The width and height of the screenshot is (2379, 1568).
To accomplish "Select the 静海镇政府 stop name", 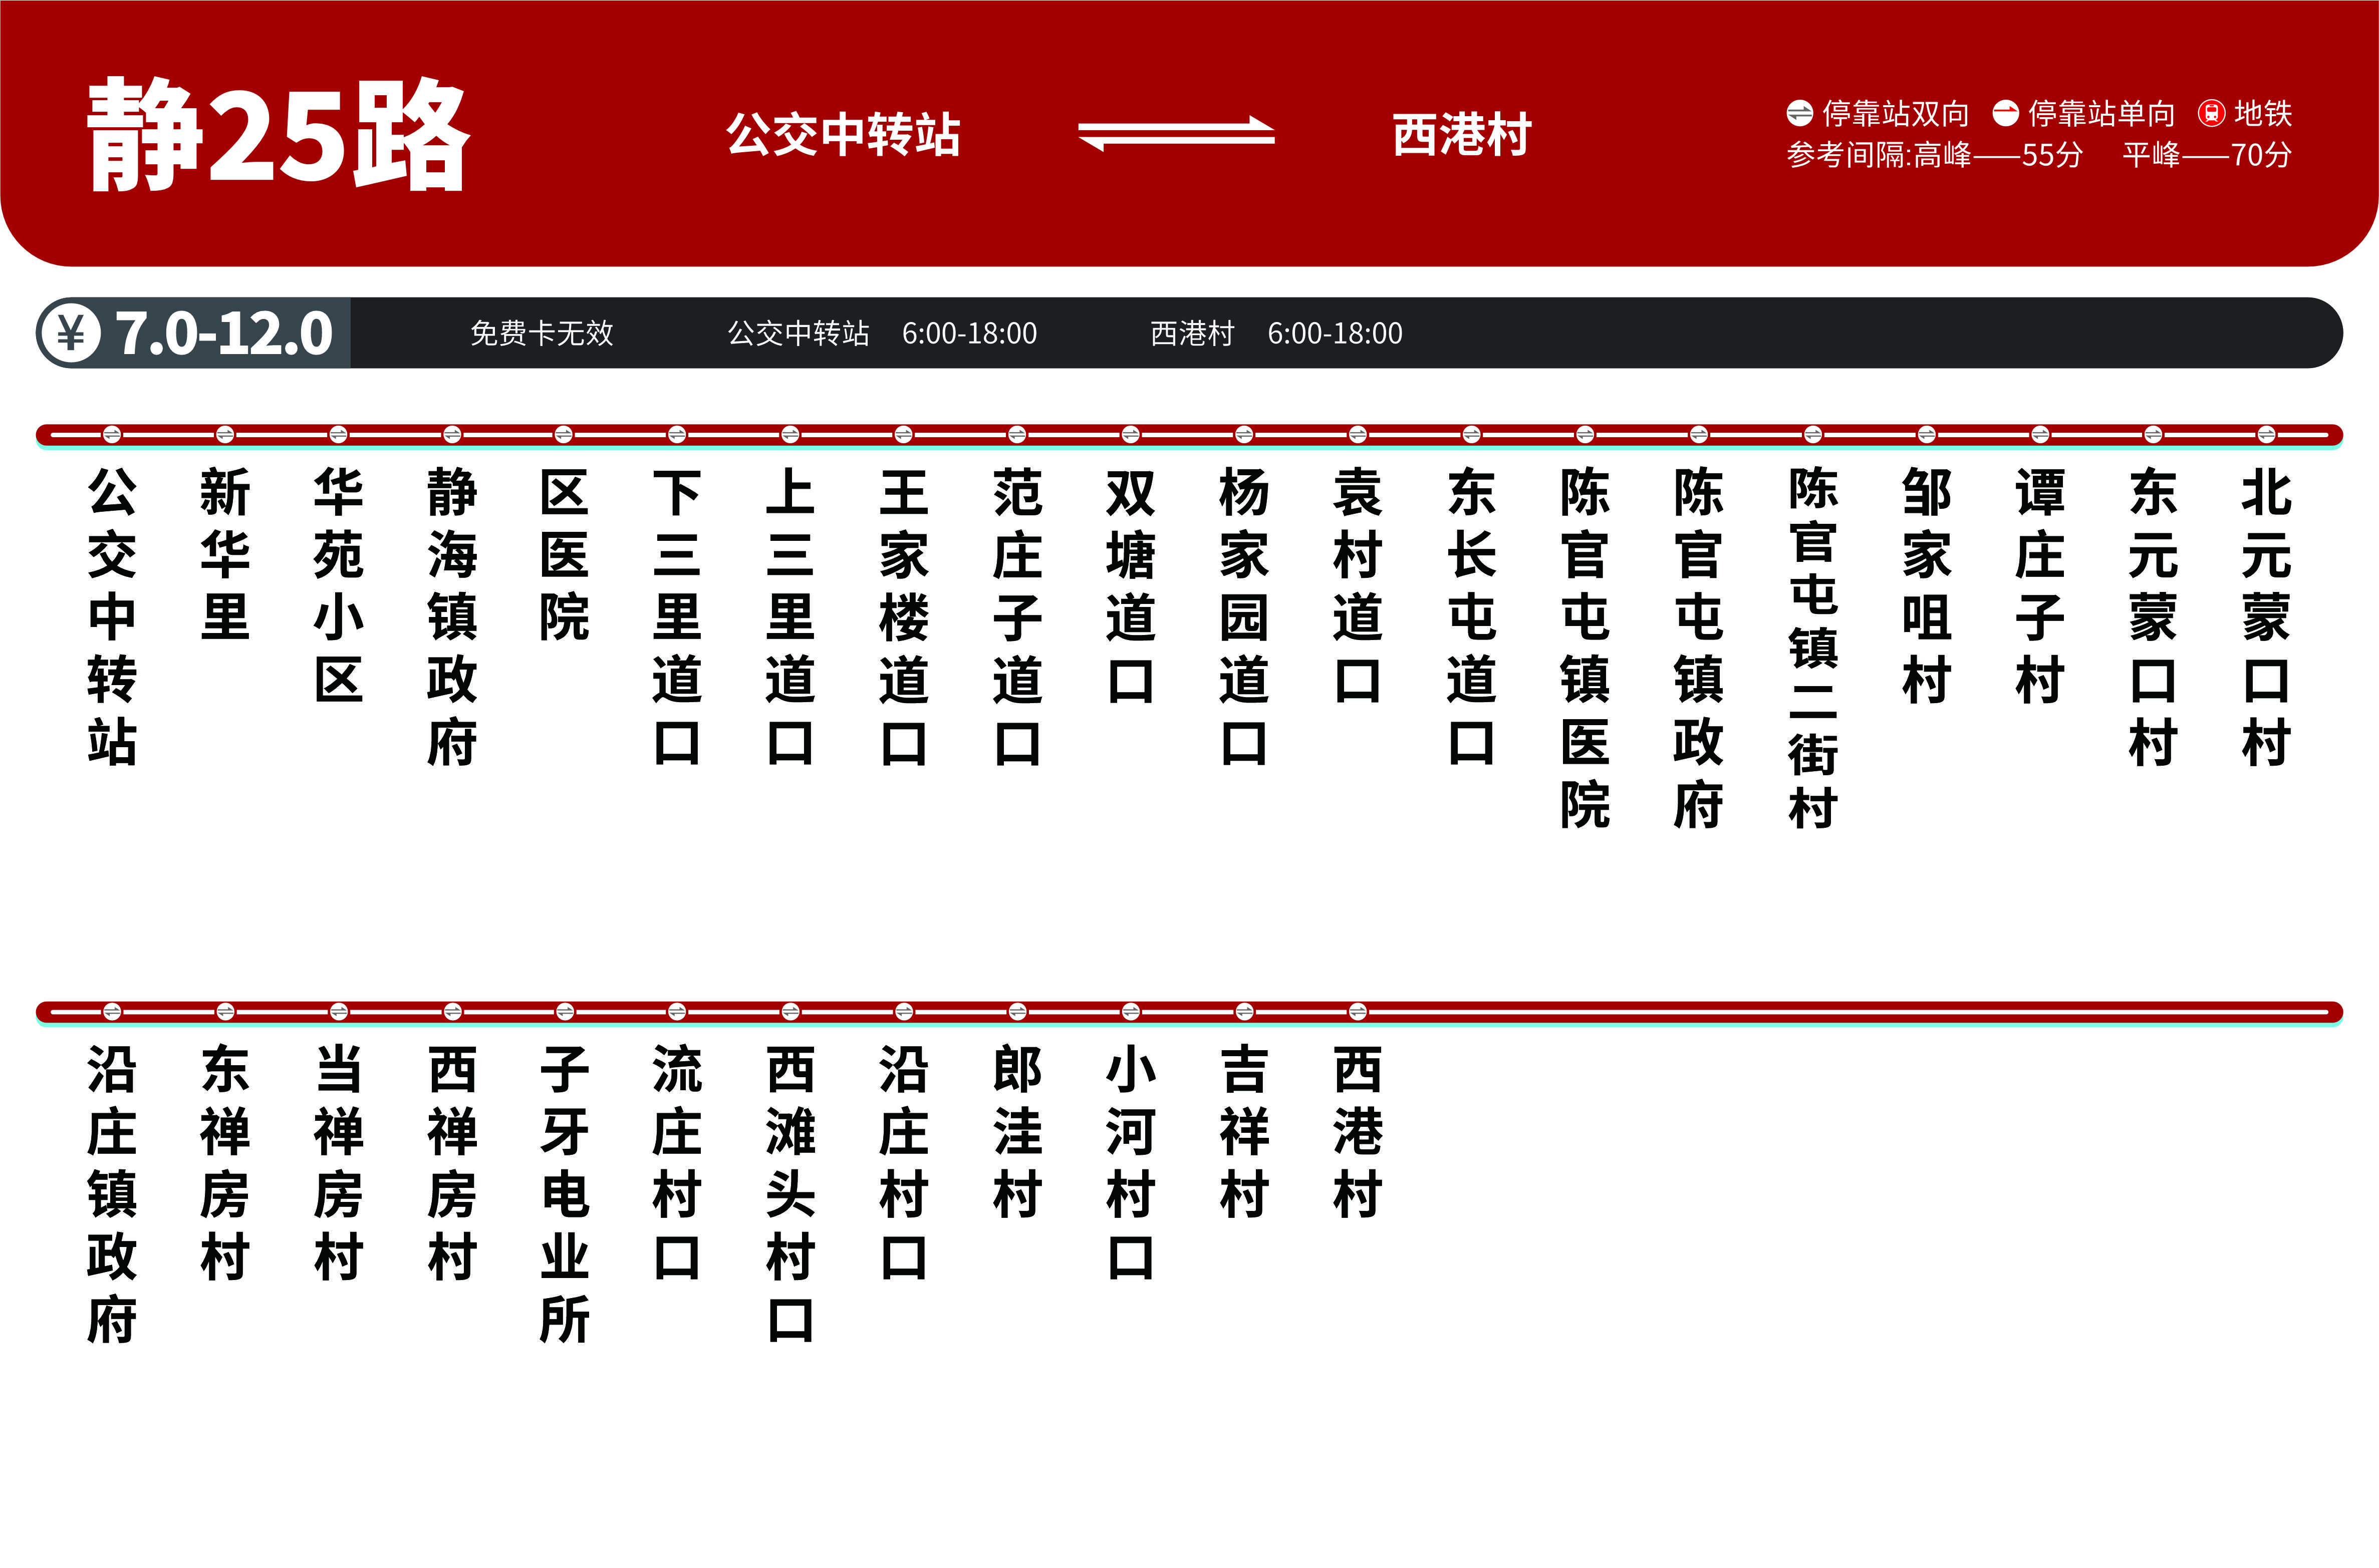I will point(451,616).
